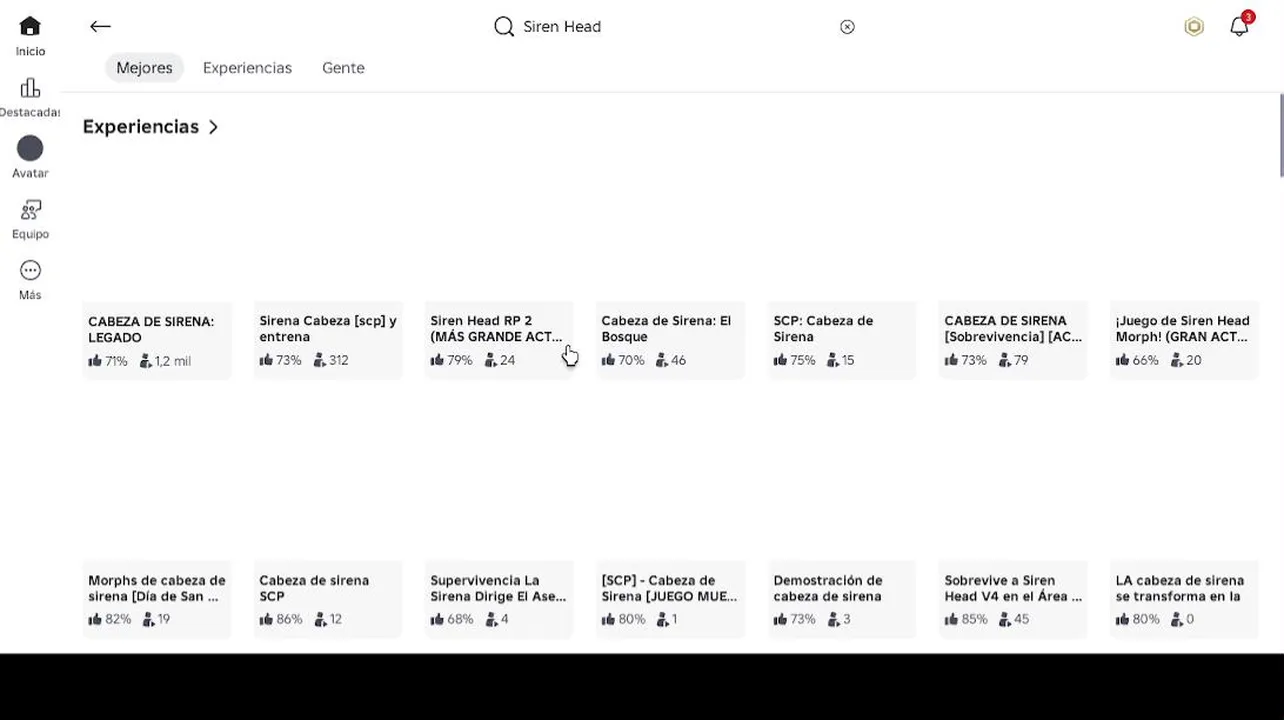Go to Inicio home icon
Viewport: 1284px width, 720px height.
coord(30,27)
